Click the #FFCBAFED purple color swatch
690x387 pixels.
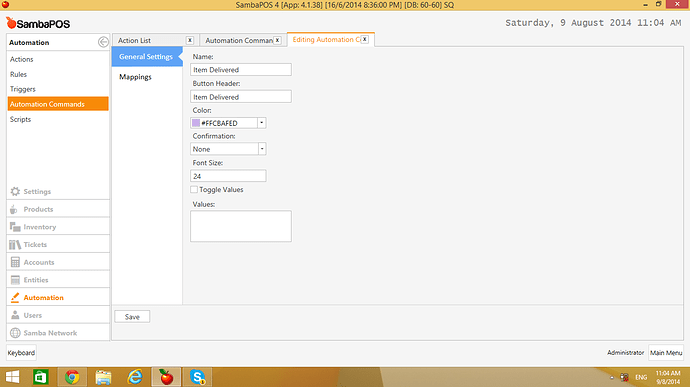(x=196, y=123)
